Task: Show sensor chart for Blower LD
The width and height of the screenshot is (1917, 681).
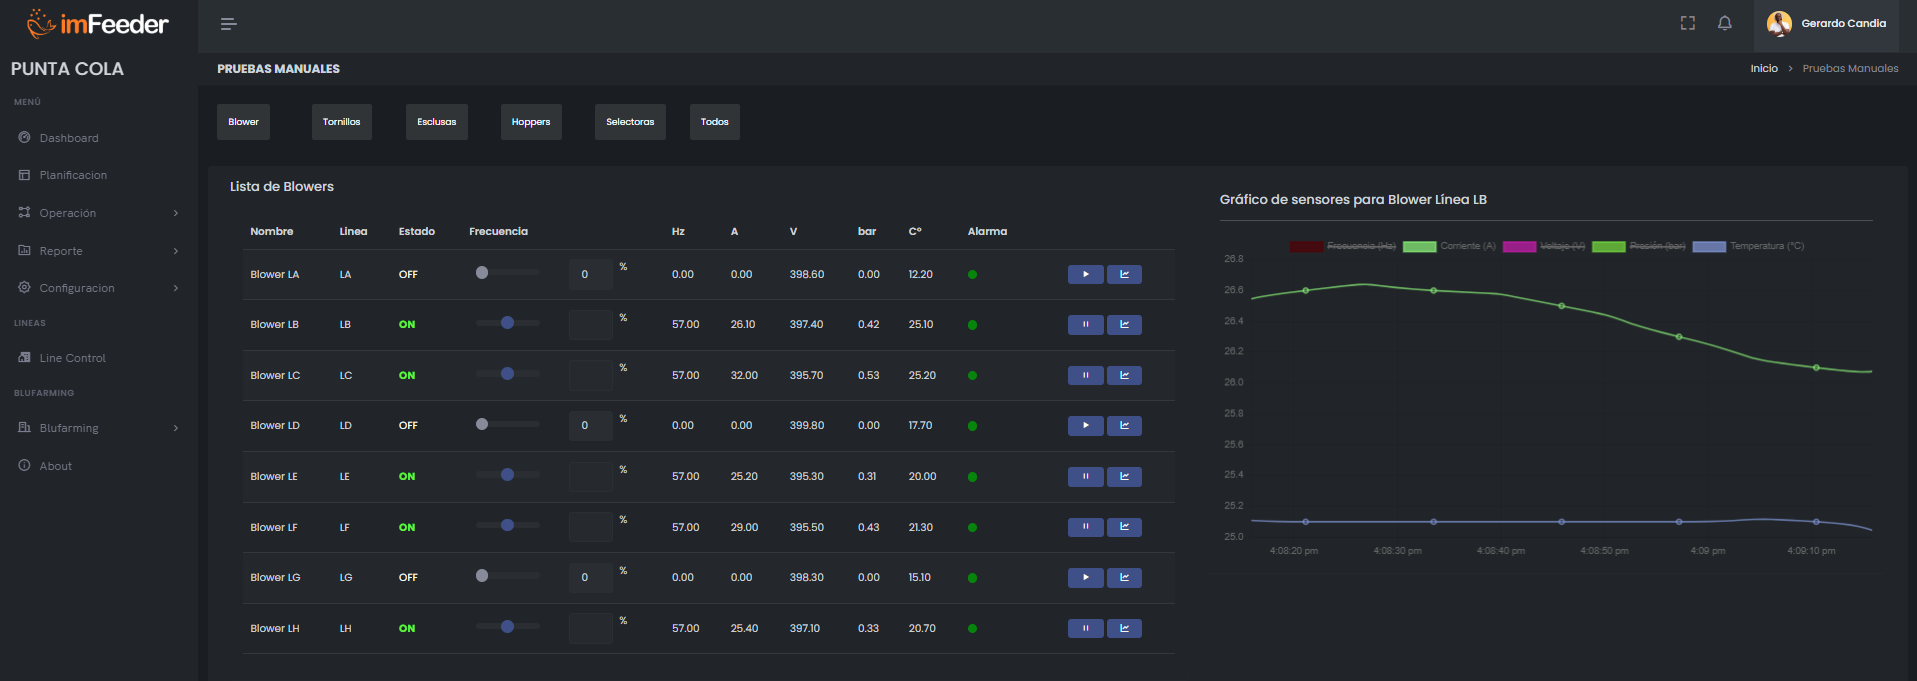Action: click(x=1124, y=426)
